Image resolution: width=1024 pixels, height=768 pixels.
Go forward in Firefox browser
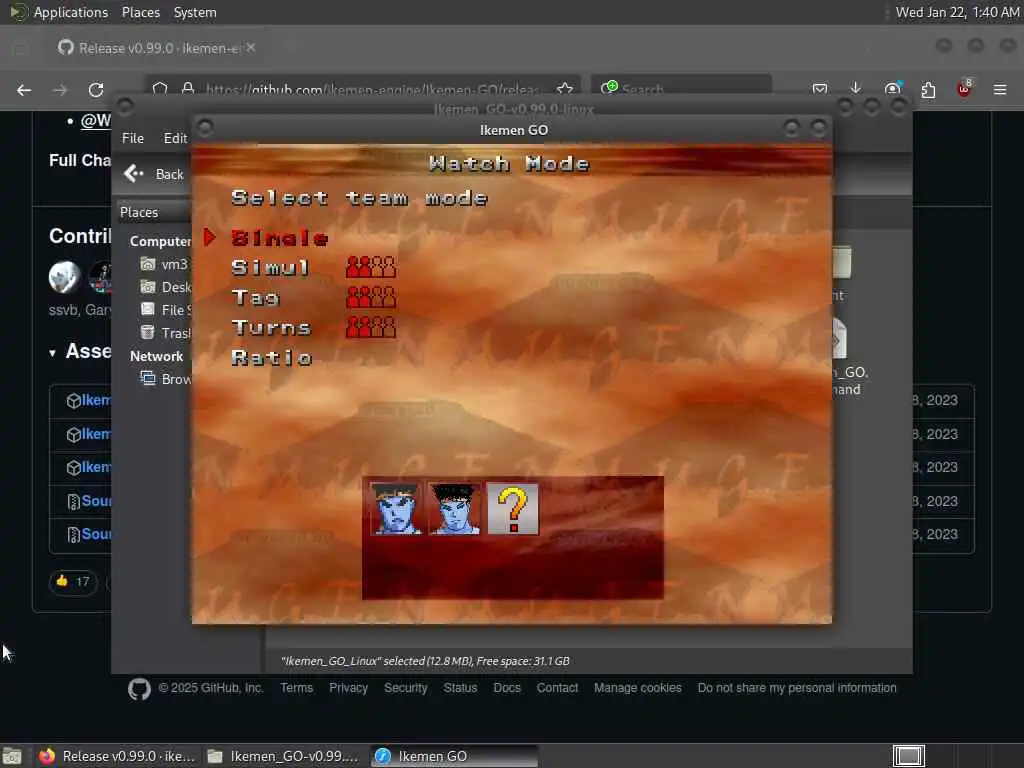click(60, 90)
